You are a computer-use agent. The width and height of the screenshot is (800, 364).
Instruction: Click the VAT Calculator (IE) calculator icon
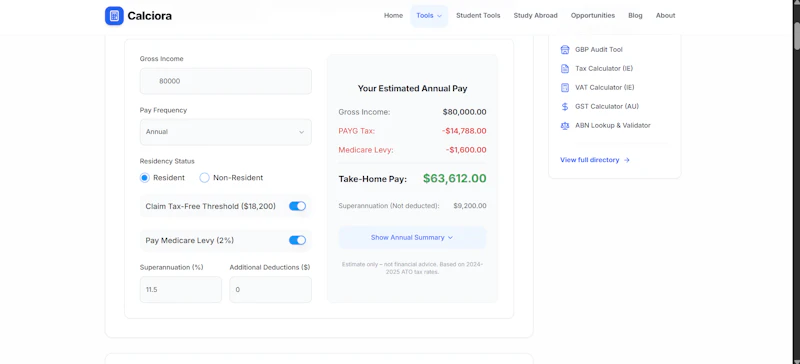(x=565, y=87)
